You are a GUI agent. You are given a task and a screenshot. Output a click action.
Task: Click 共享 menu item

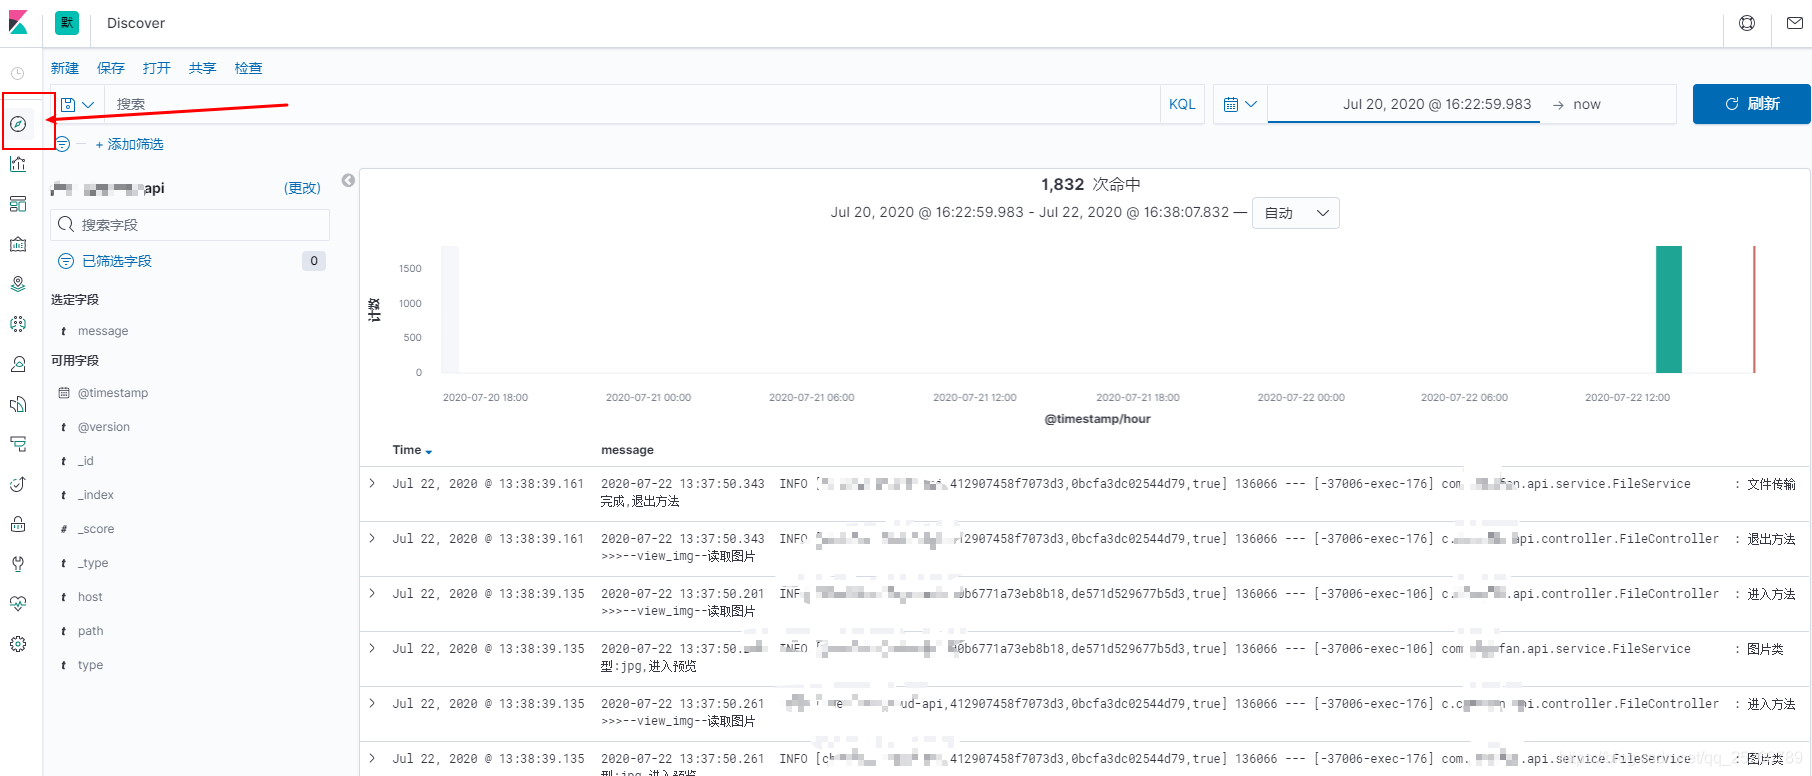[203, 68]
